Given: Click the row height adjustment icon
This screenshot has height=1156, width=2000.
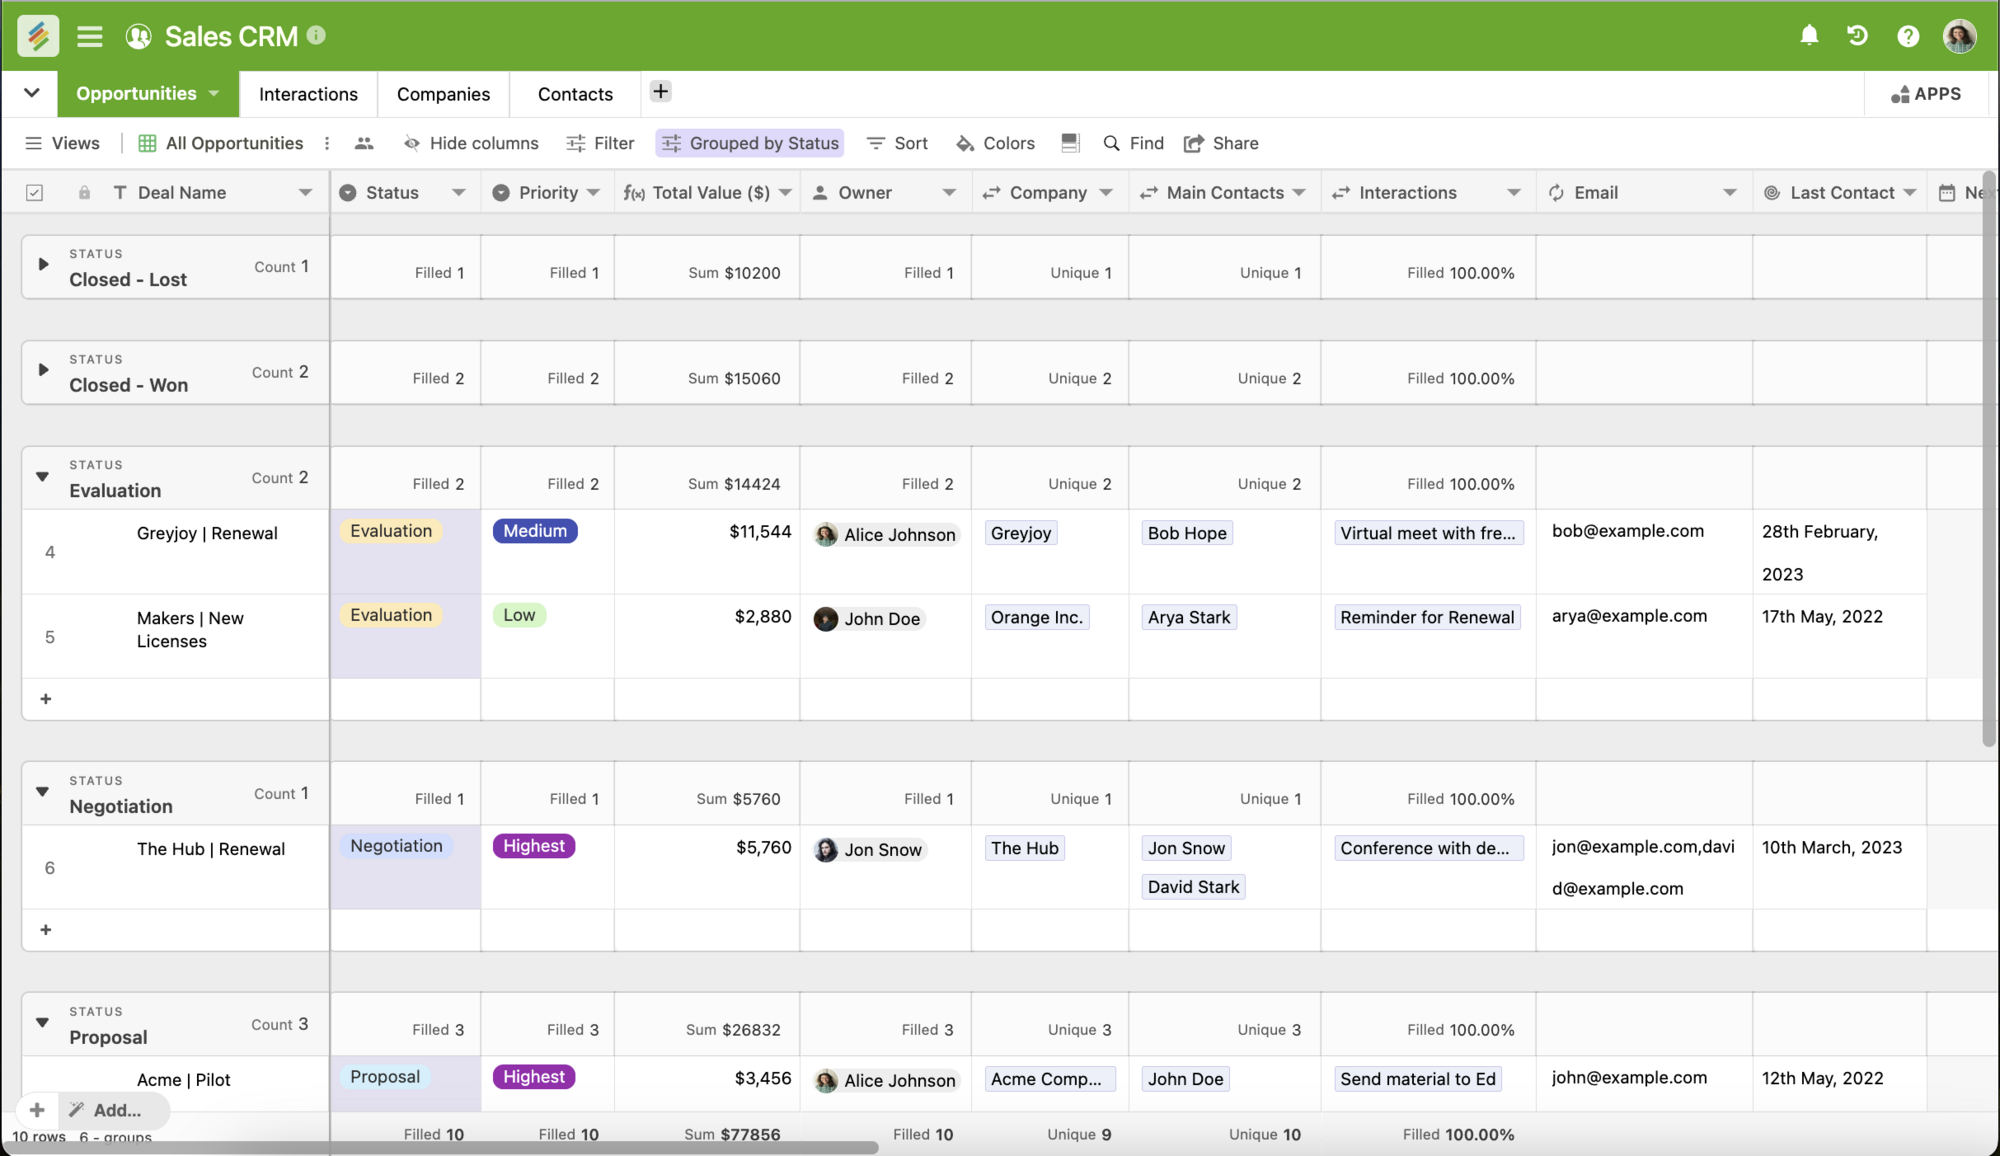Looking at the screenshot, I should click(x=1070, y=143).
